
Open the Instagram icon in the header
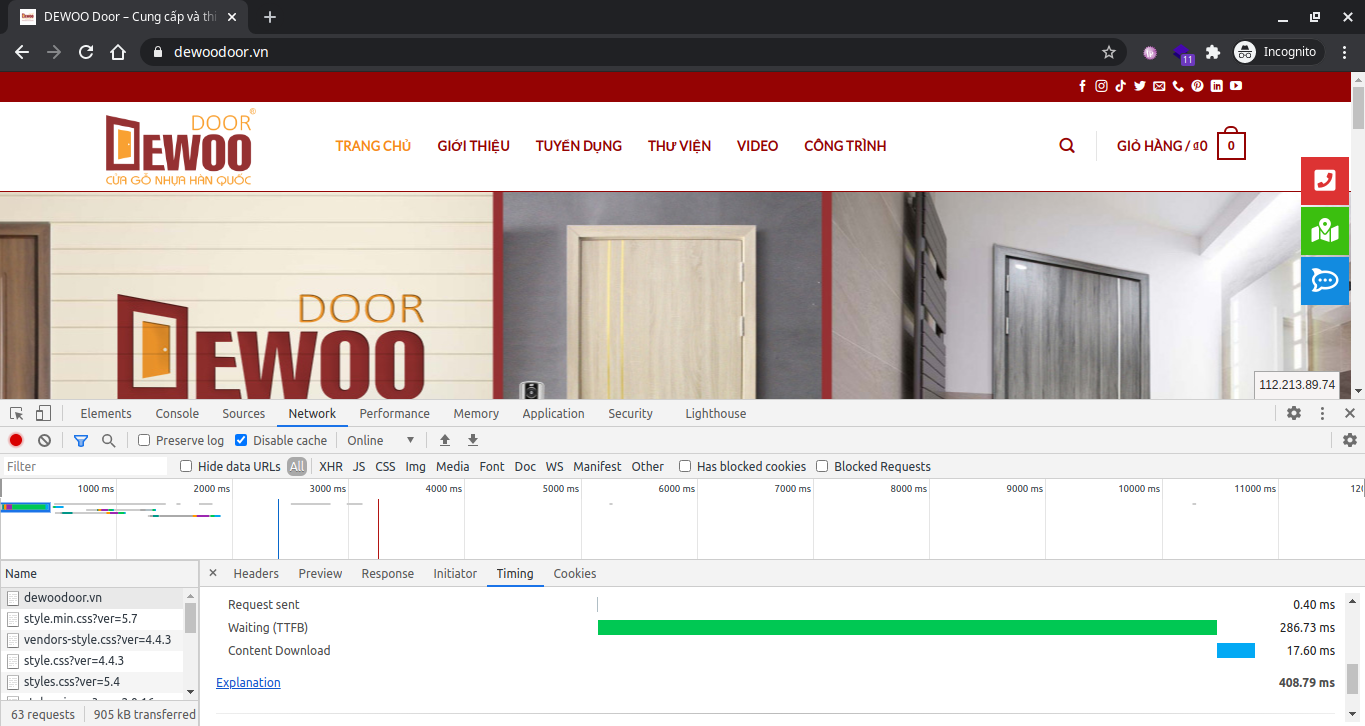(1101, 86)
